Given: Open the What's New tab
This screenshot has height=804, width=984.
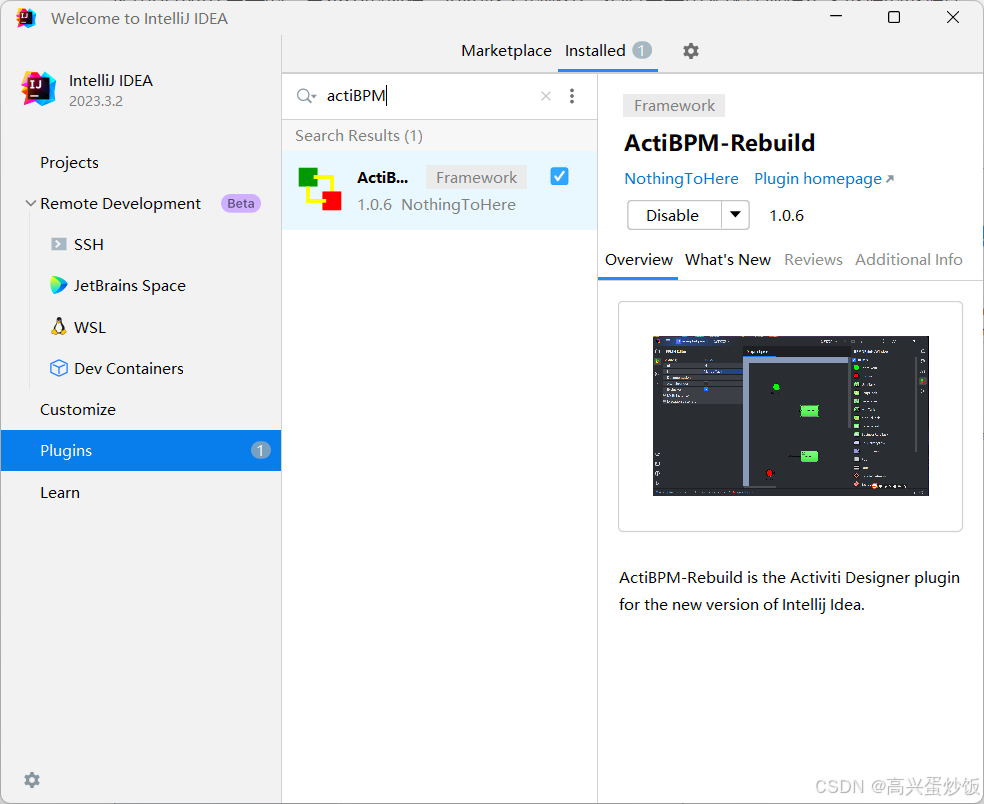Looking at the screenshot, I should pos(727,260).
